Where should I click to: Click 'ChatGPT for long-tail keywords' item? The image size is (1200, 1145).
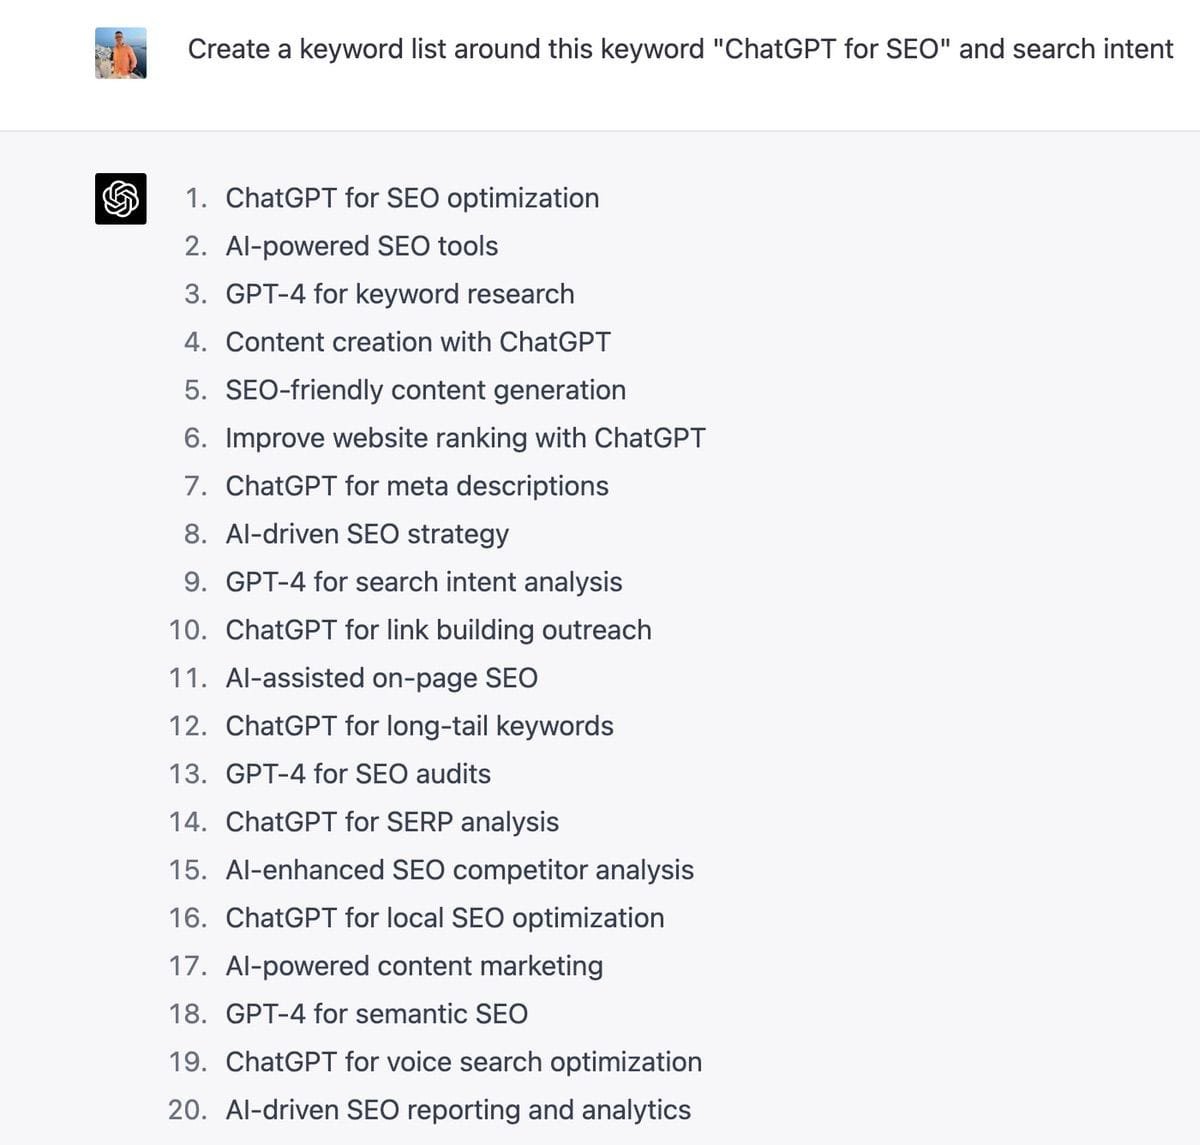click(420, 726)
